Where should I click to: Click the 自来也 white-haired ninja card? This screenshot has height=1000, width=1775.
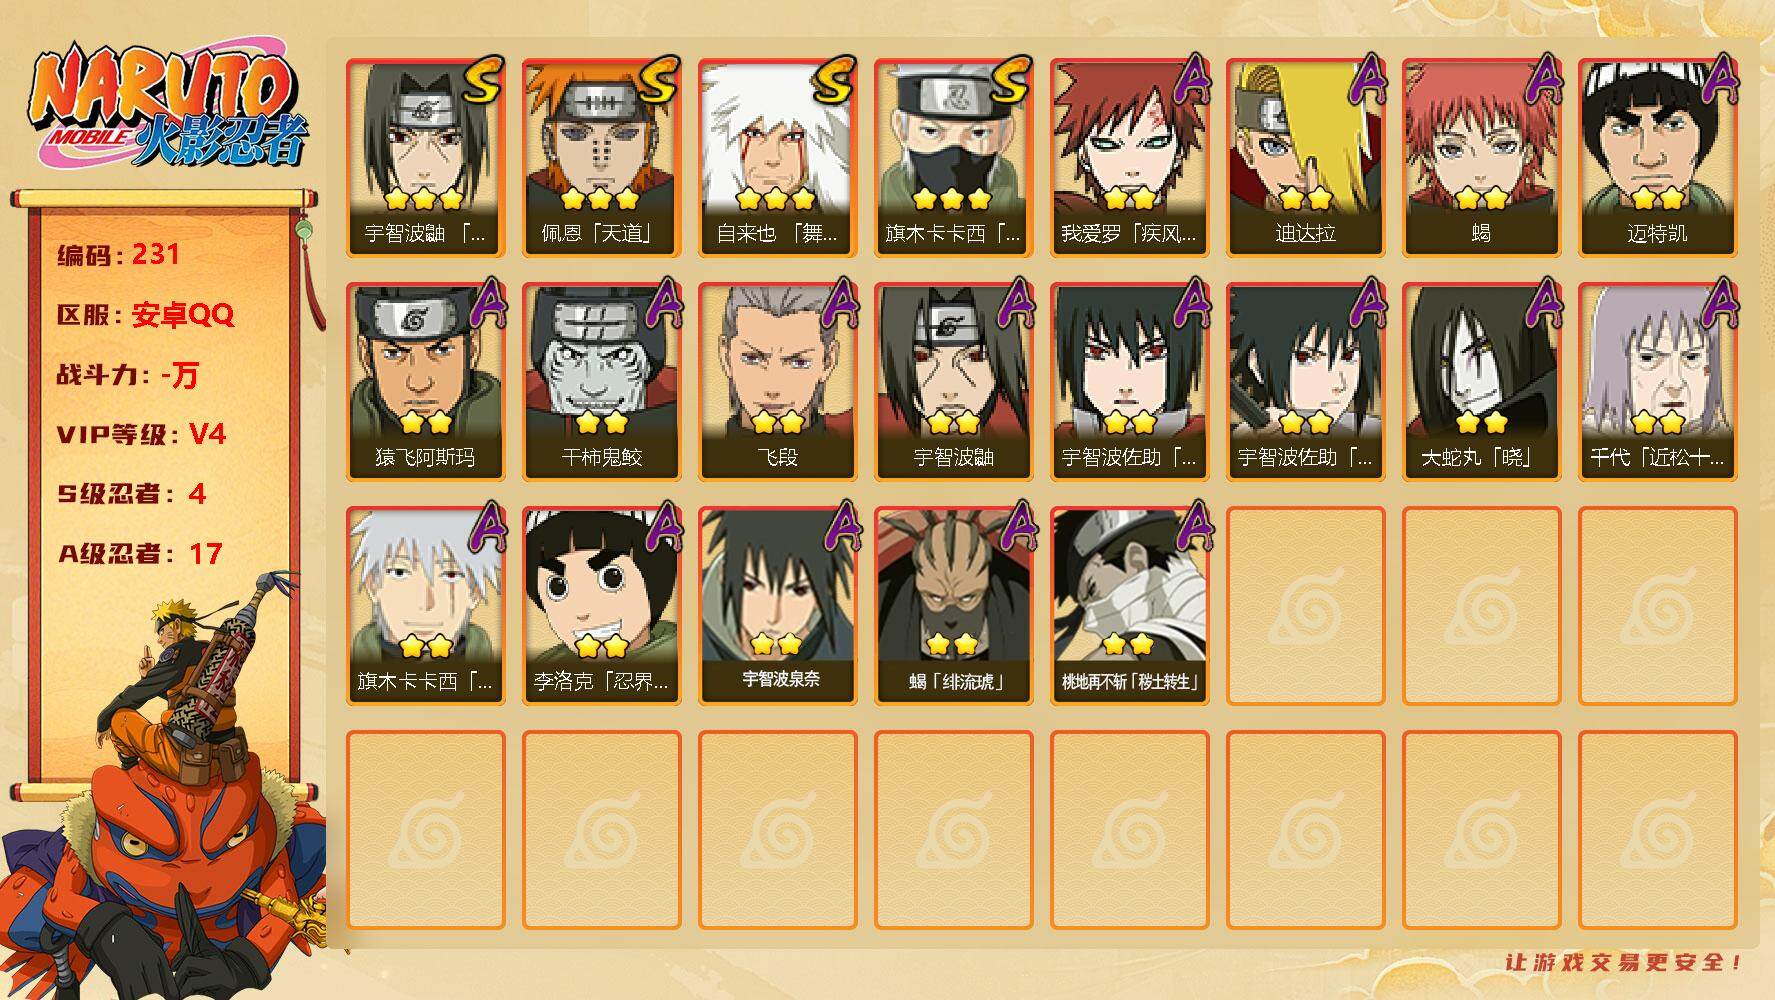click(777, 158)
